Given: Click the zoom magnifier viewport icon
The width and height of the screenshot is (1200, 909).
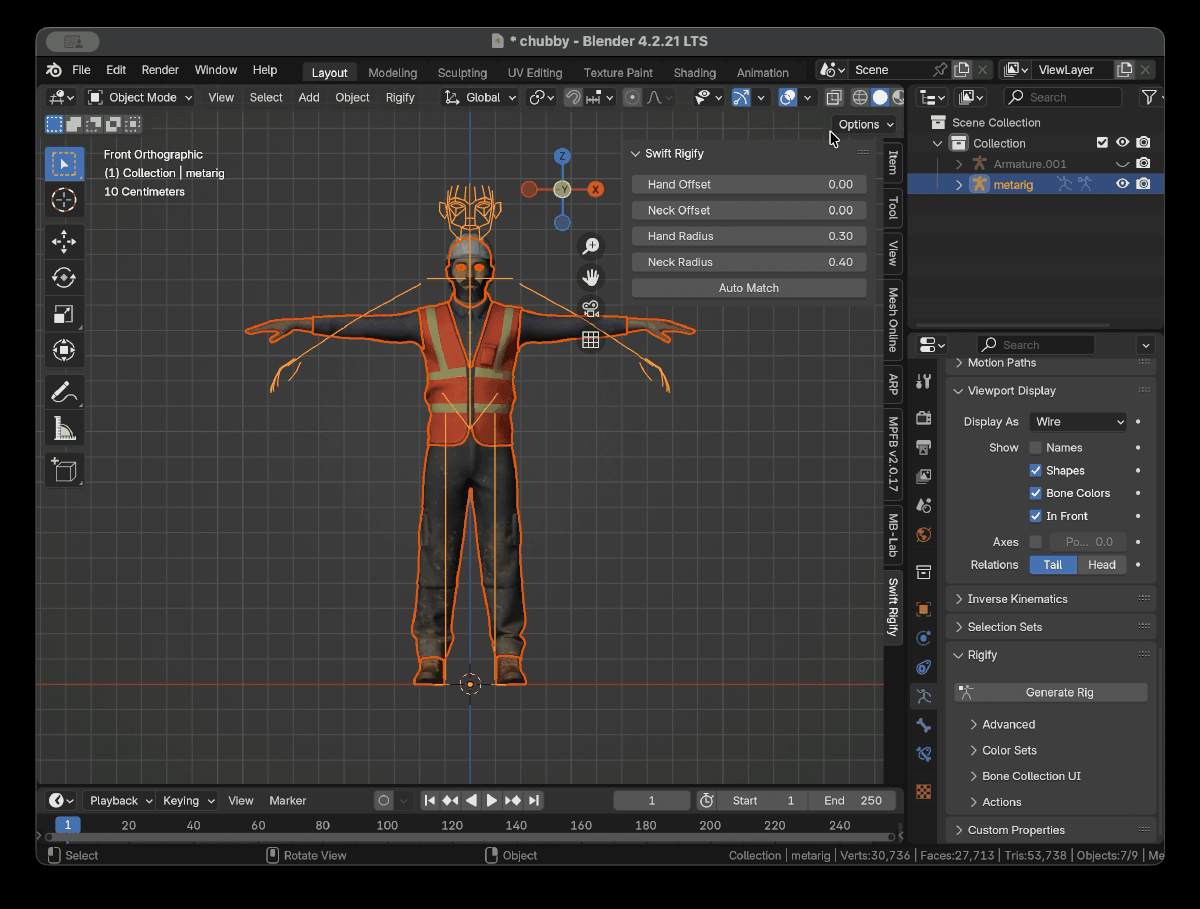Looking at the screenshot, I should [x=591, y=246].
